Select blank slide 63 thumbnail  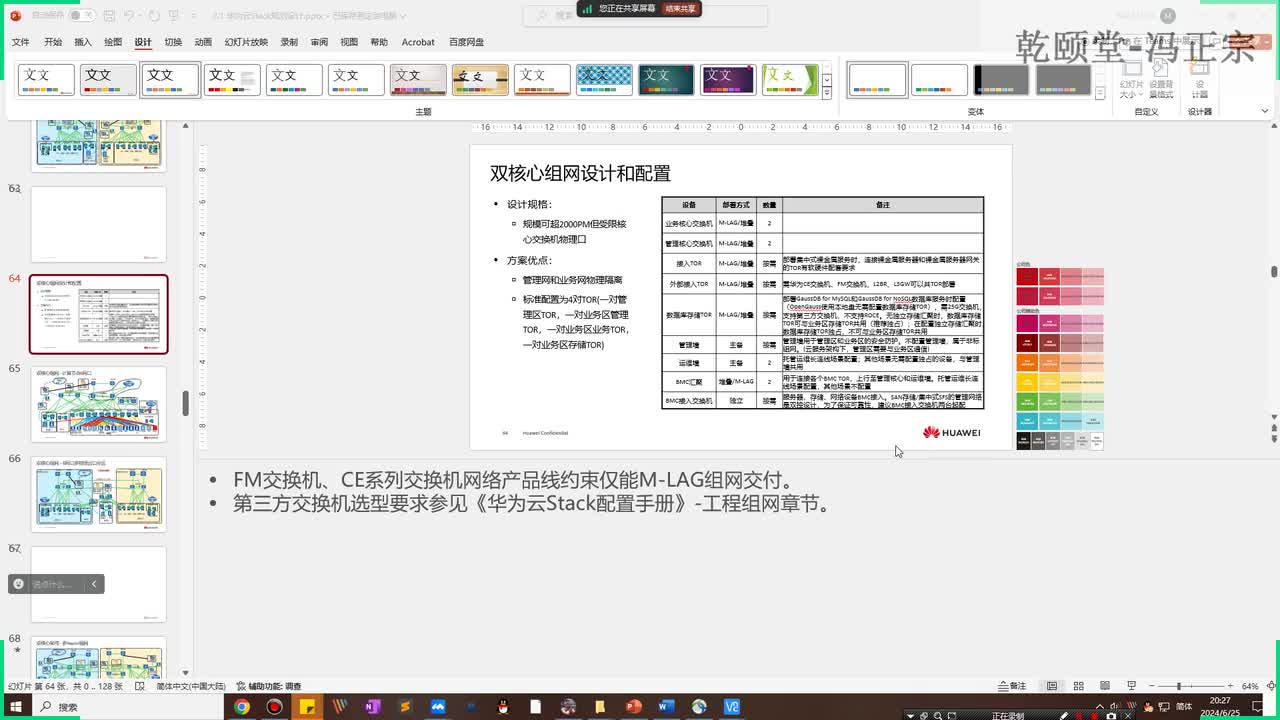click(x=98, y=224)
